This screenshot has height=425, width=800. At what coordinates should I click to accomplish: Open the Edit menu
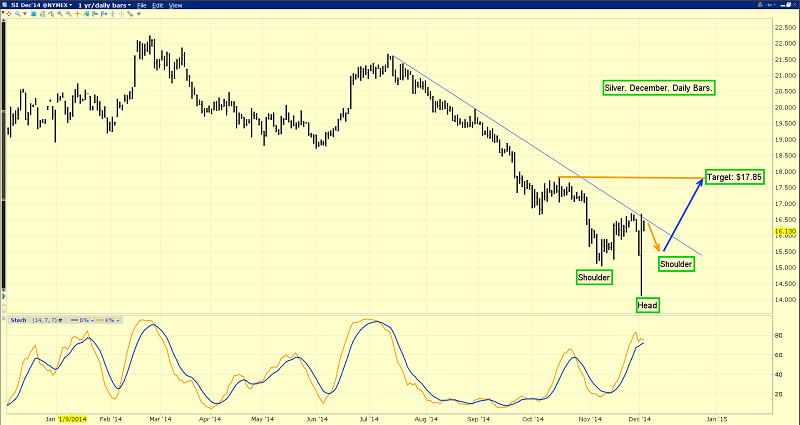[x=158, y=5]
